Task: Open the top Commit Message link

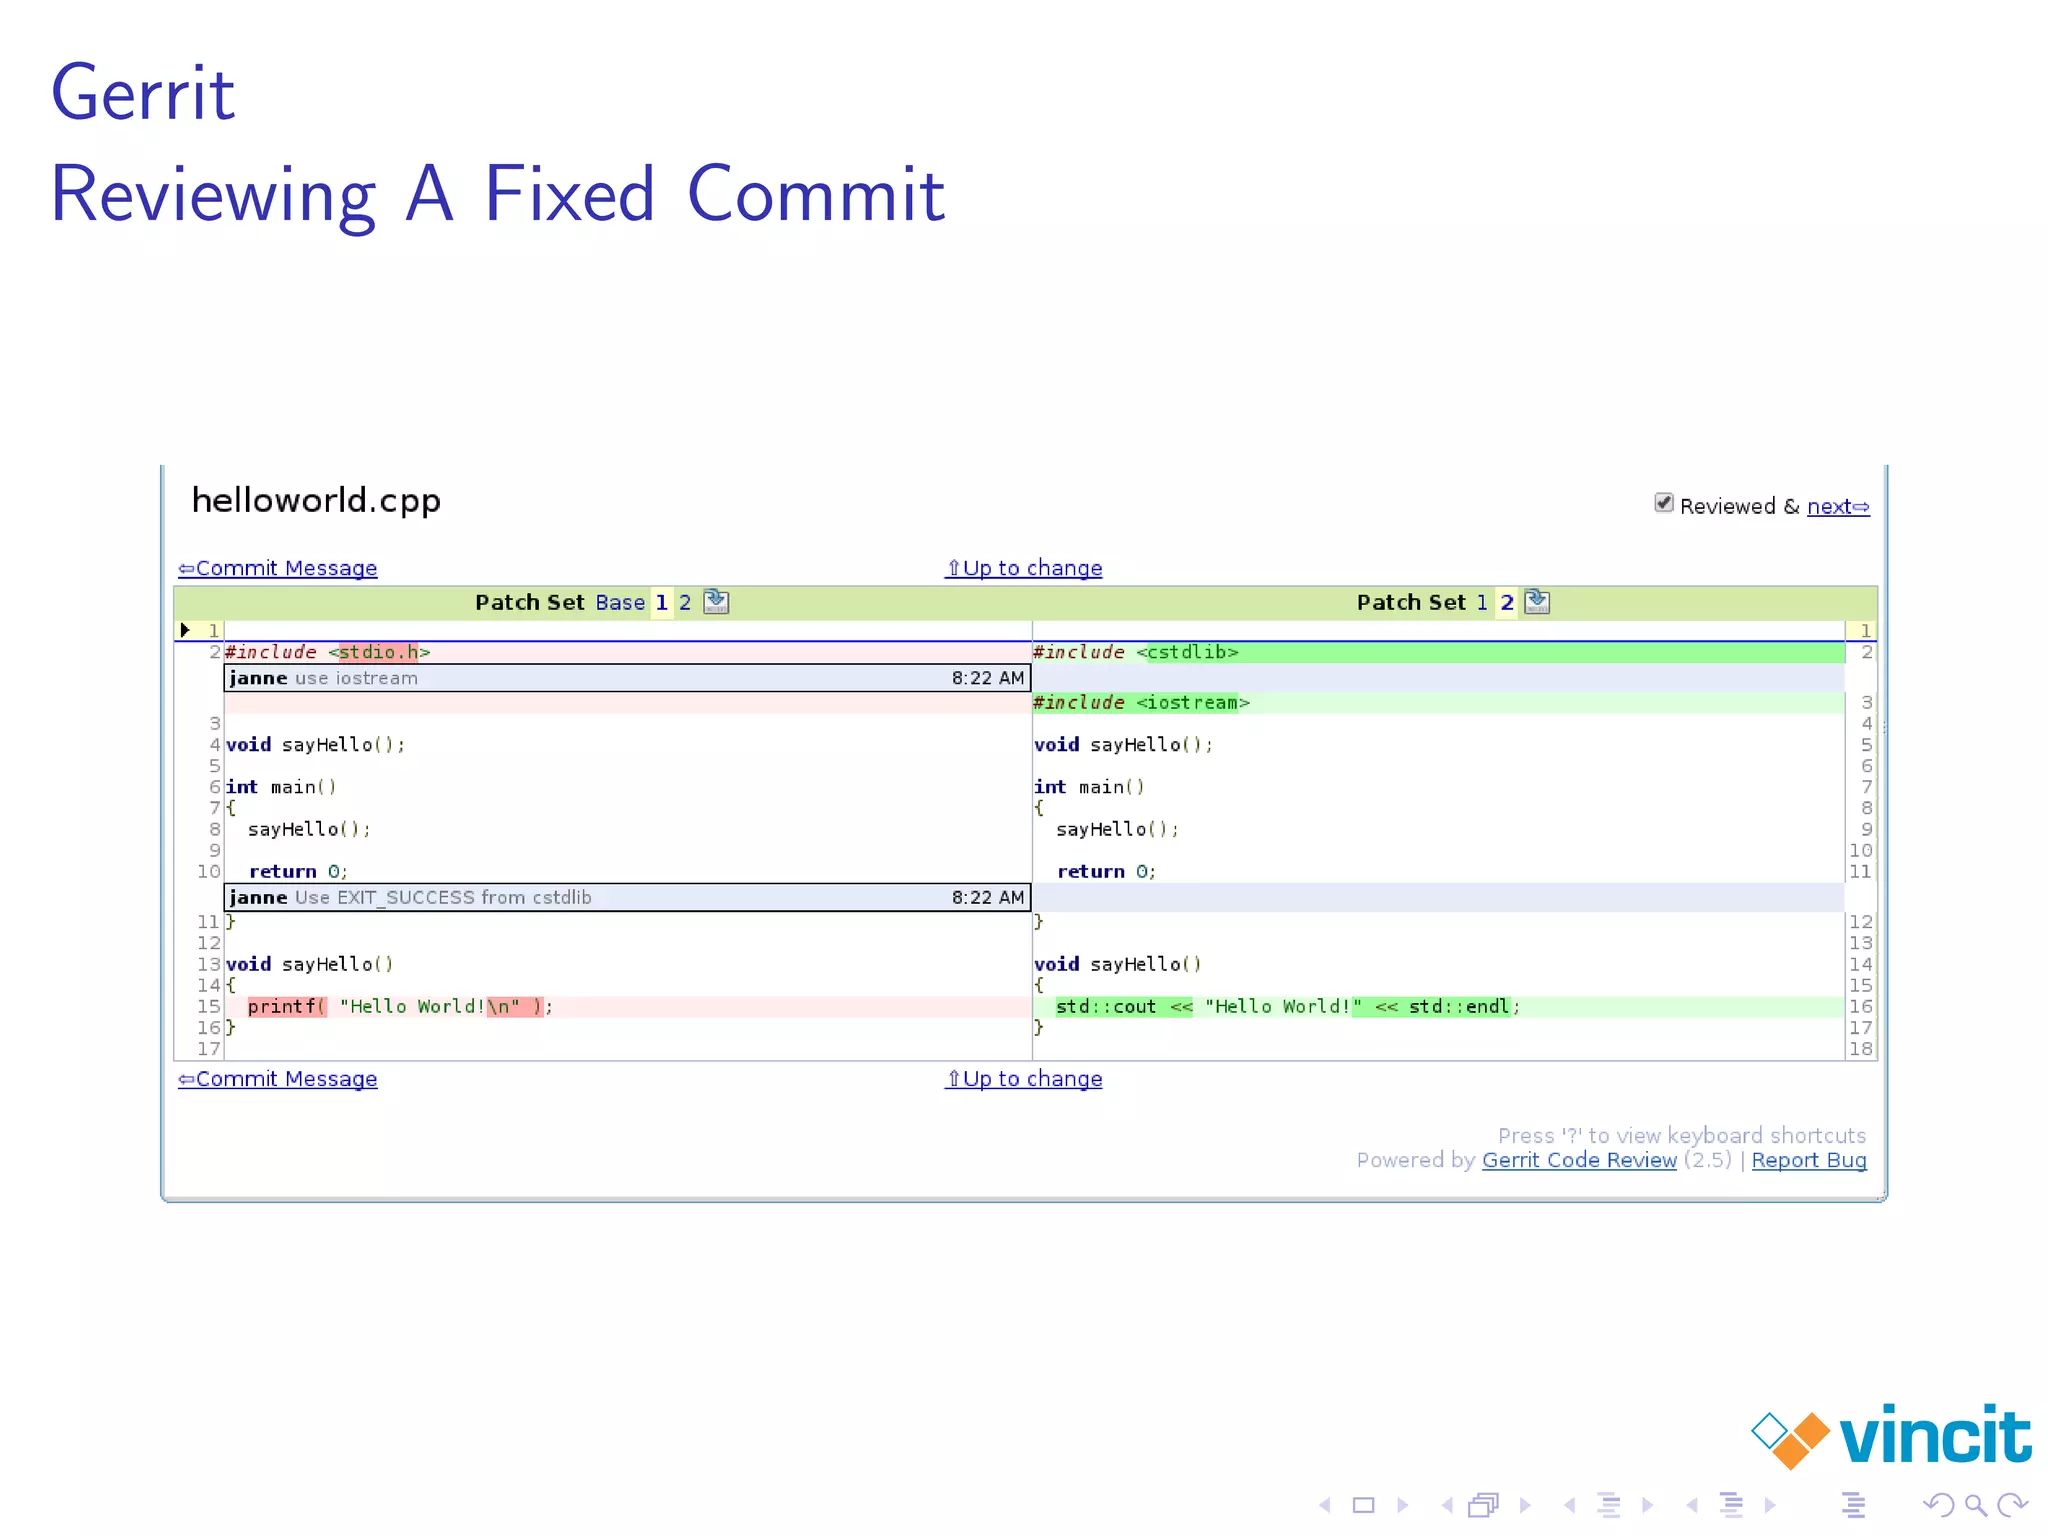Action: pyautogui.click(x=278, y=568)
